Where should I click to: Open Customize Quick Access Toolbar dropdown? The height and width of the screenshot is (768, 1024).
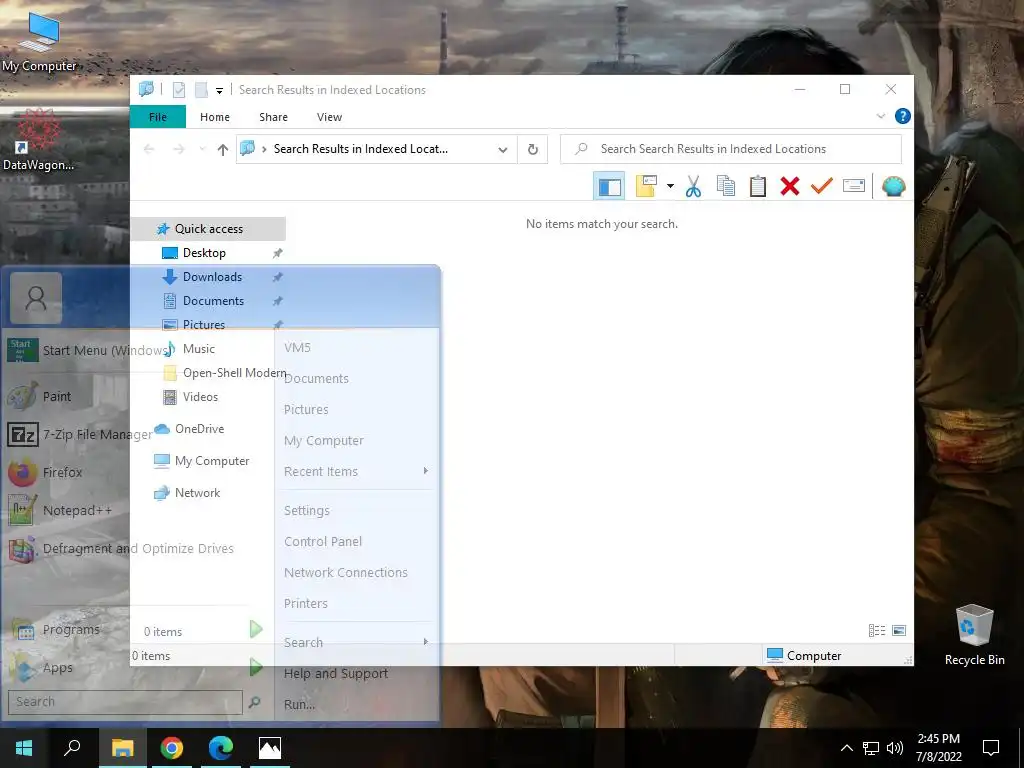point(219,91)
